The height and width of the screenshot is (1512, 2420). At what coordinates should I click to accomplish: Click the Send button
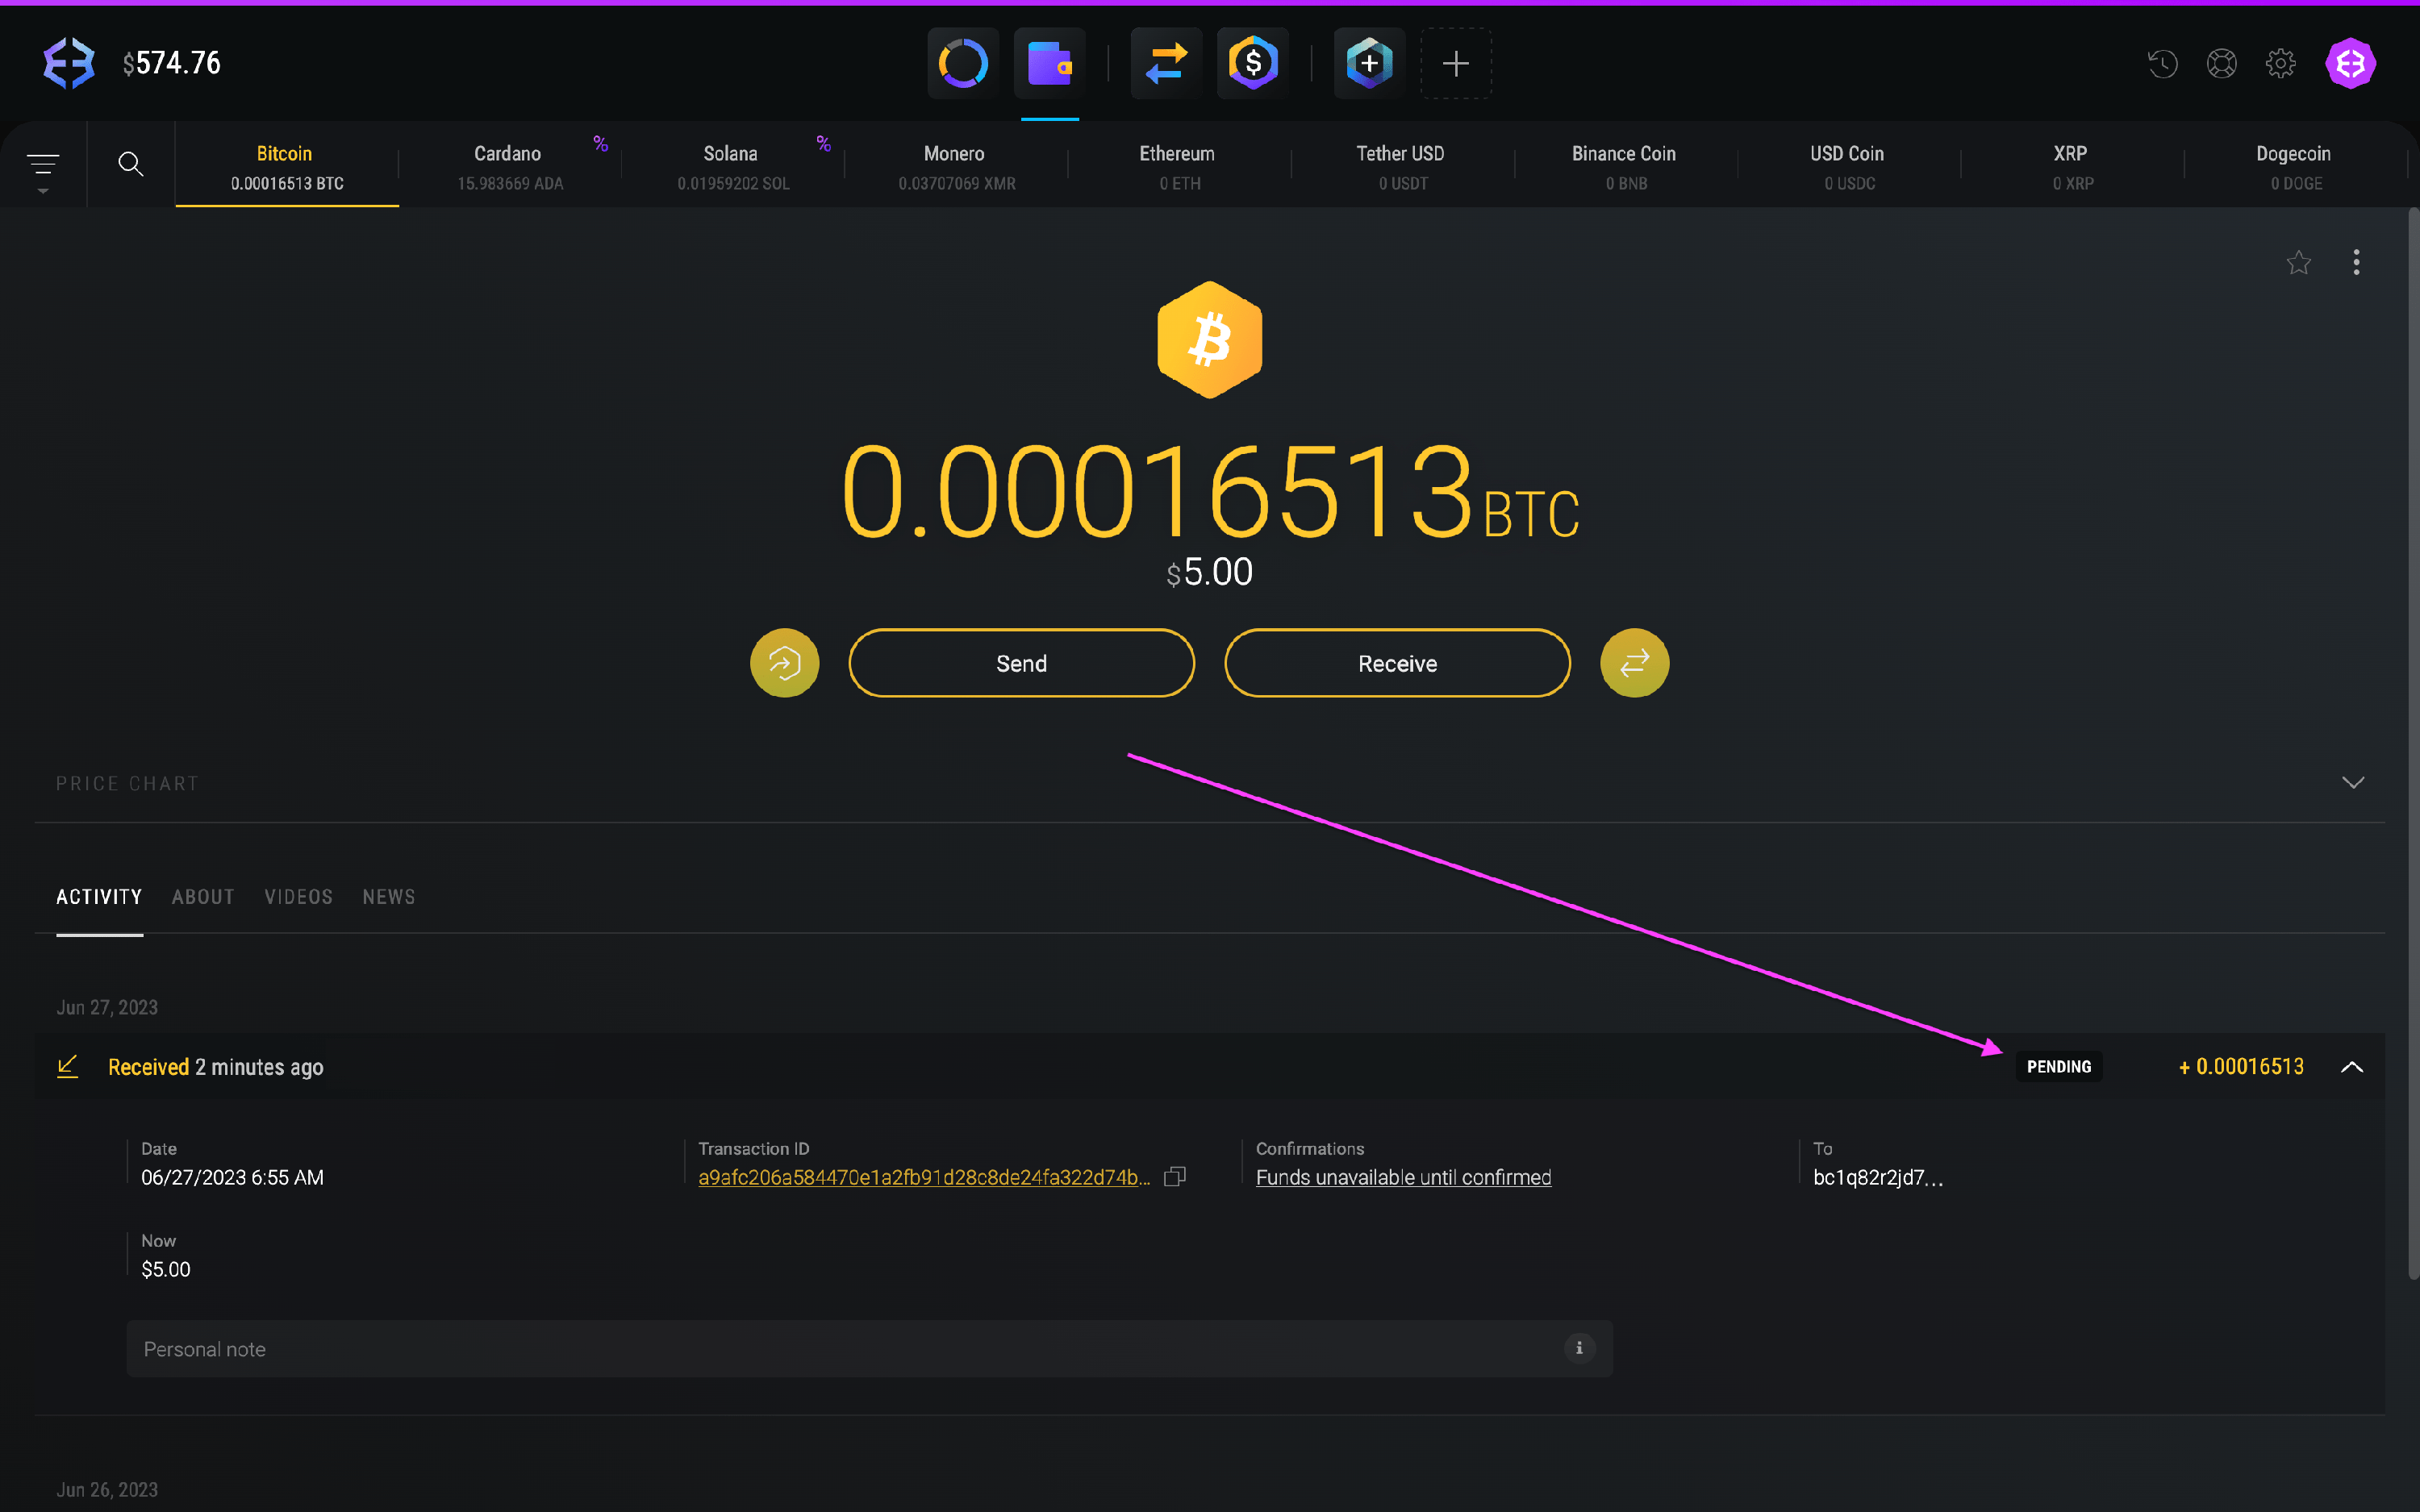[1021, 662]
